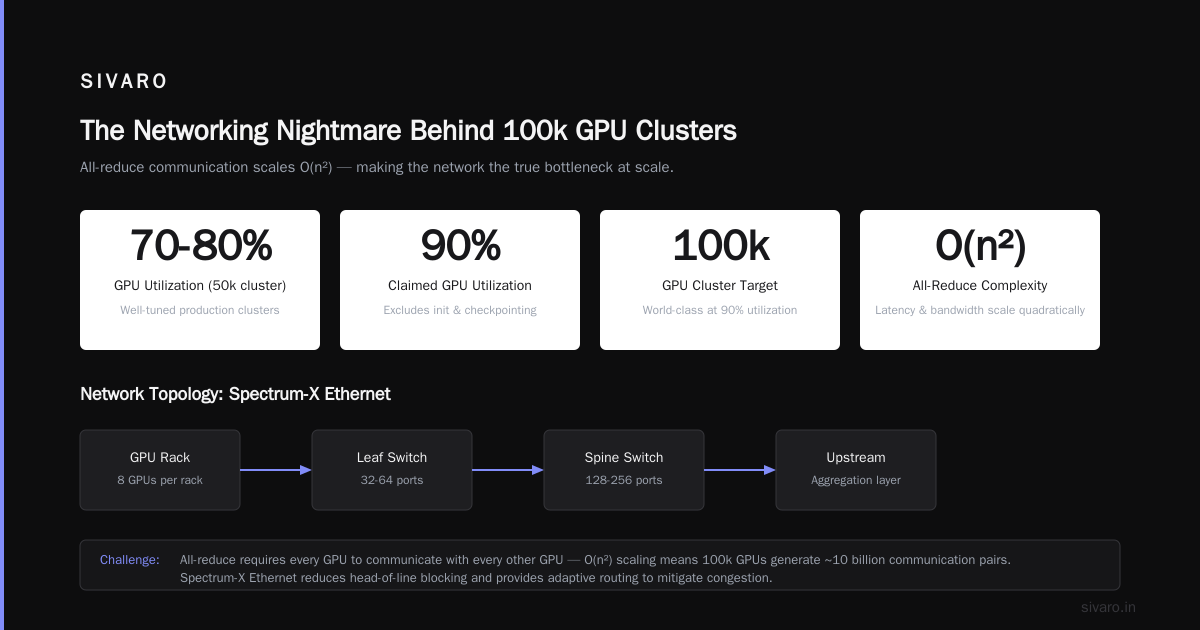Click arrow between GPU Rack and Leaf Switch
The height and width of the screenshot is (630, 1200).
[276, 470]
